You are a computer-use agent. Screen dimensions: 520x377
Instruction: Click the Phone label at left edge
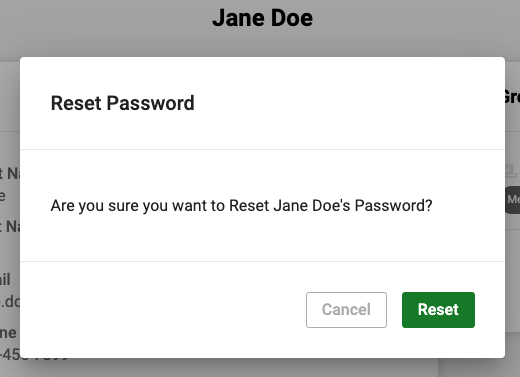(8, 332)
